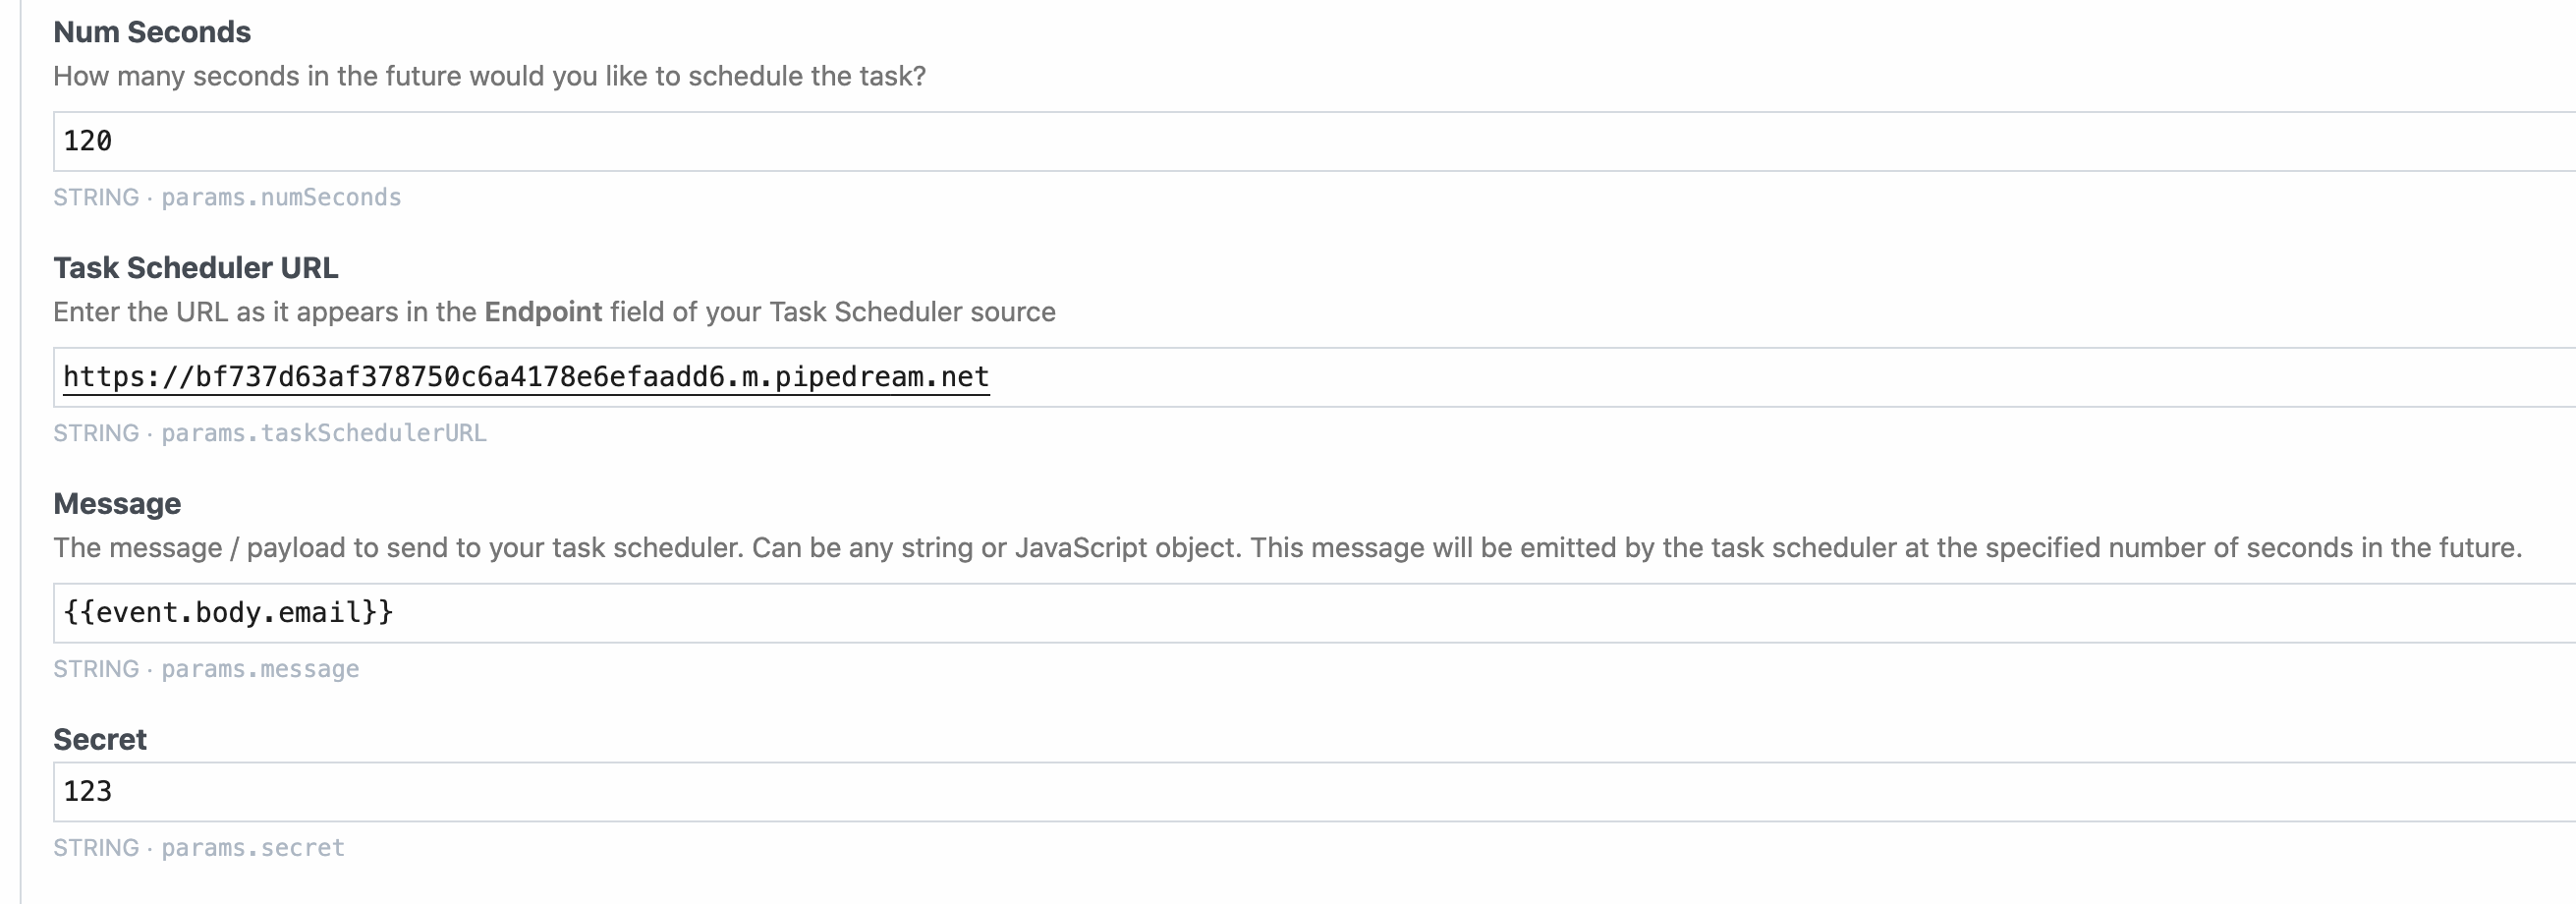The height and width of the screenshot is (904, 2576).
Task: Click the STRING type label under Num Seconds
Action: (x=94, y=197)
